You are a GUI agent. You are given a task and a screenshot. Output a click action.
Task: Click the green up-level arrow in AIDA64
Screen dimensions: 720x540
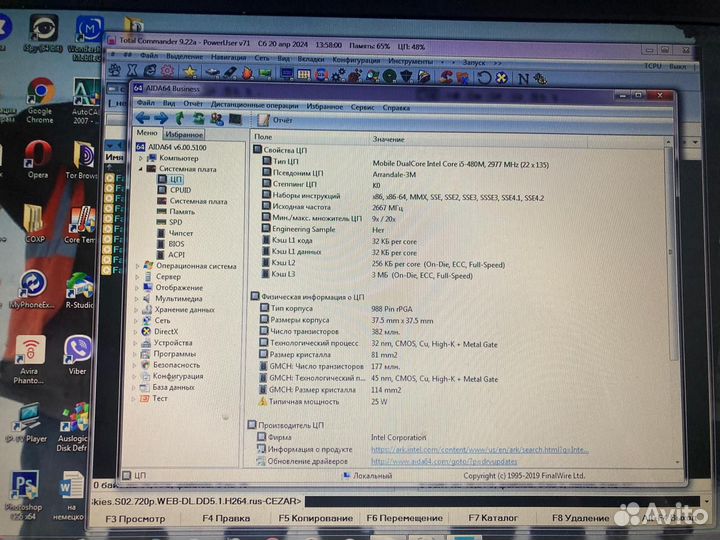pos(180,118)
